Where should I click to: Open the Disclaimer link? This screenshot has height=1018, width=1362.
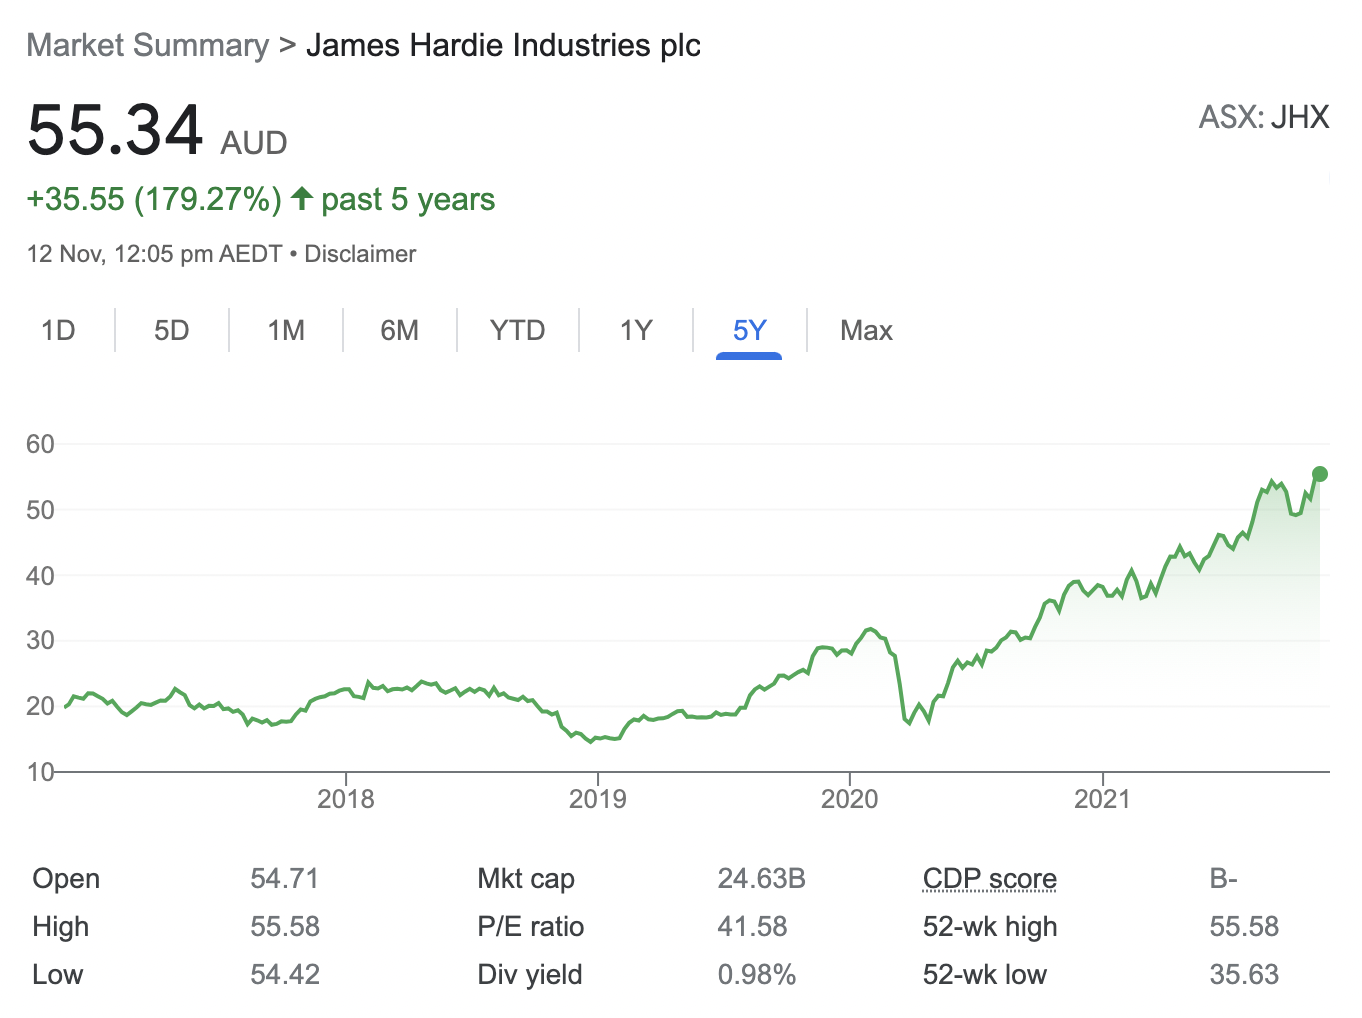click(x=360, y=254)
